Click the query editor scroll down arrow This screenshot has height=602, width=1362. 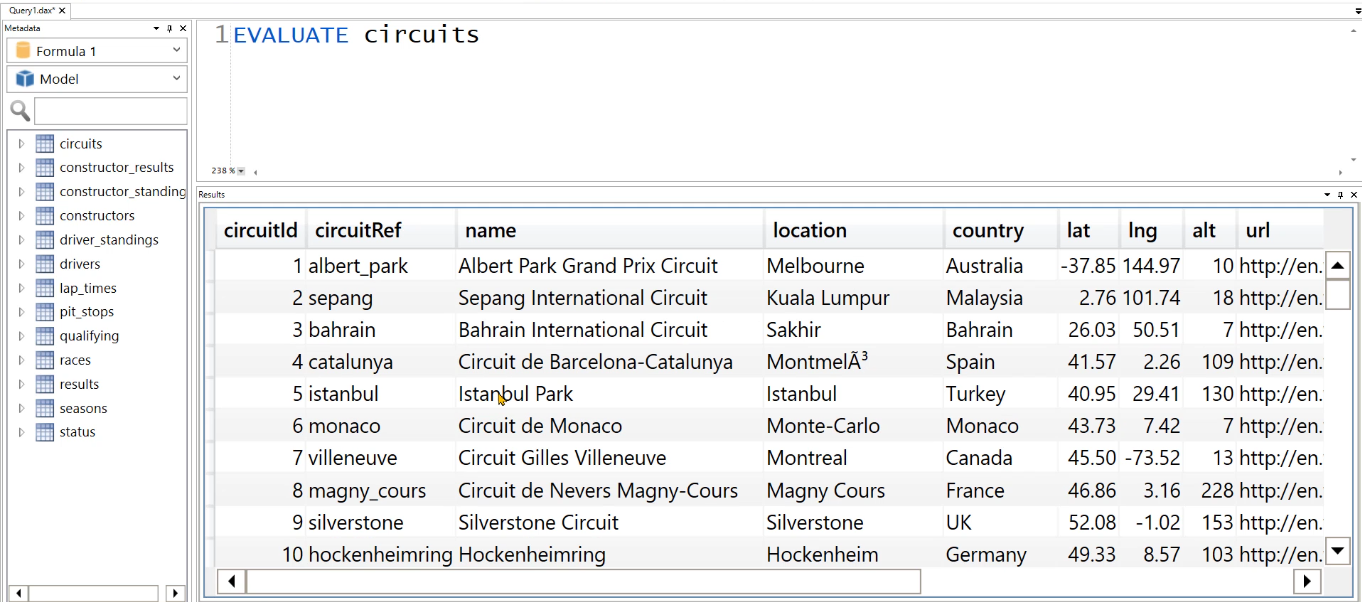point(1354,159)
